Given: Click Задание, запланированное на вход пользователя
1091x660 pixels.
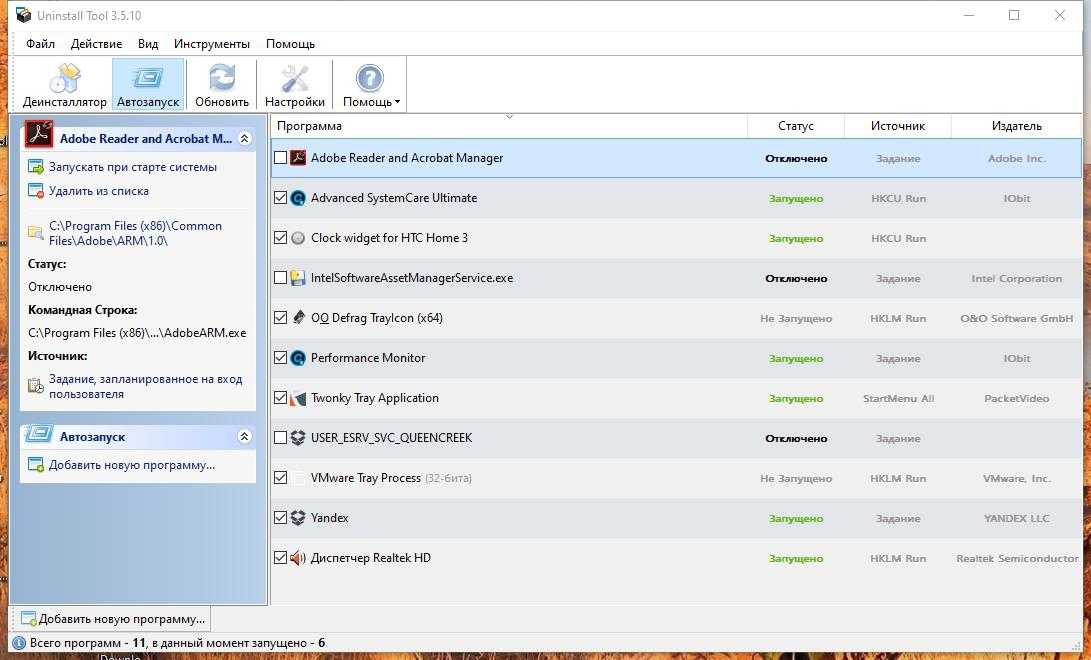Looking at the screenshot, I should [145, 386].
